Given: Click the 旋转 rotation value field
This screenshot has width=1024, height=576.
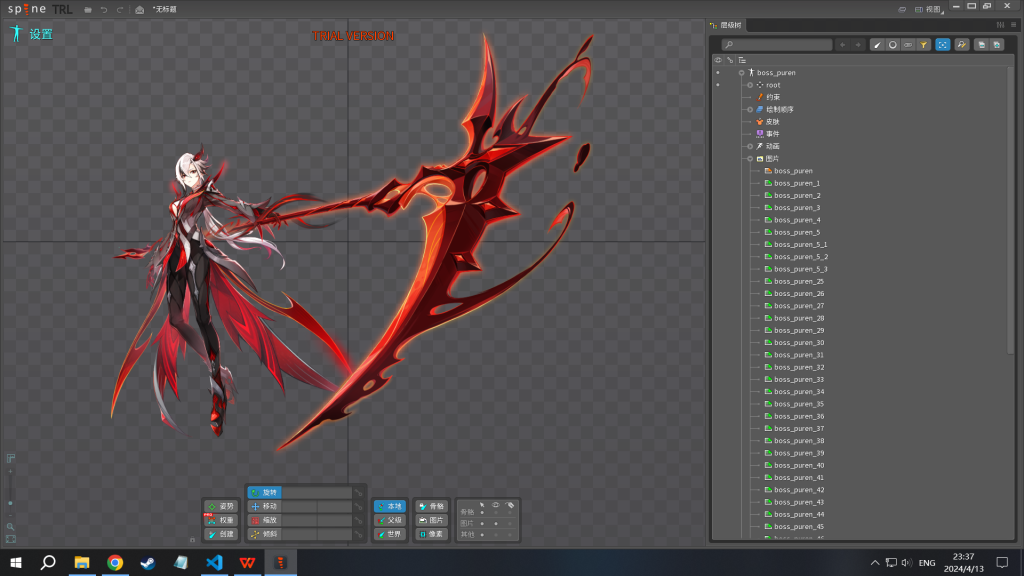Looking at the screenshot, I should point(317,492).
